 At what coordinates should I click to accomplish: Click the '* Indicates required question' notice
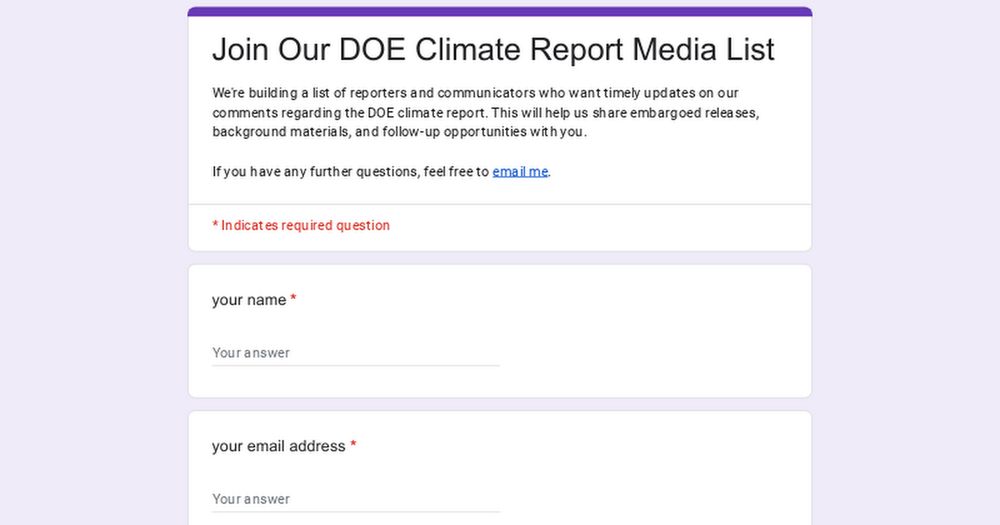pyautogui.click(x=301, y=225)
